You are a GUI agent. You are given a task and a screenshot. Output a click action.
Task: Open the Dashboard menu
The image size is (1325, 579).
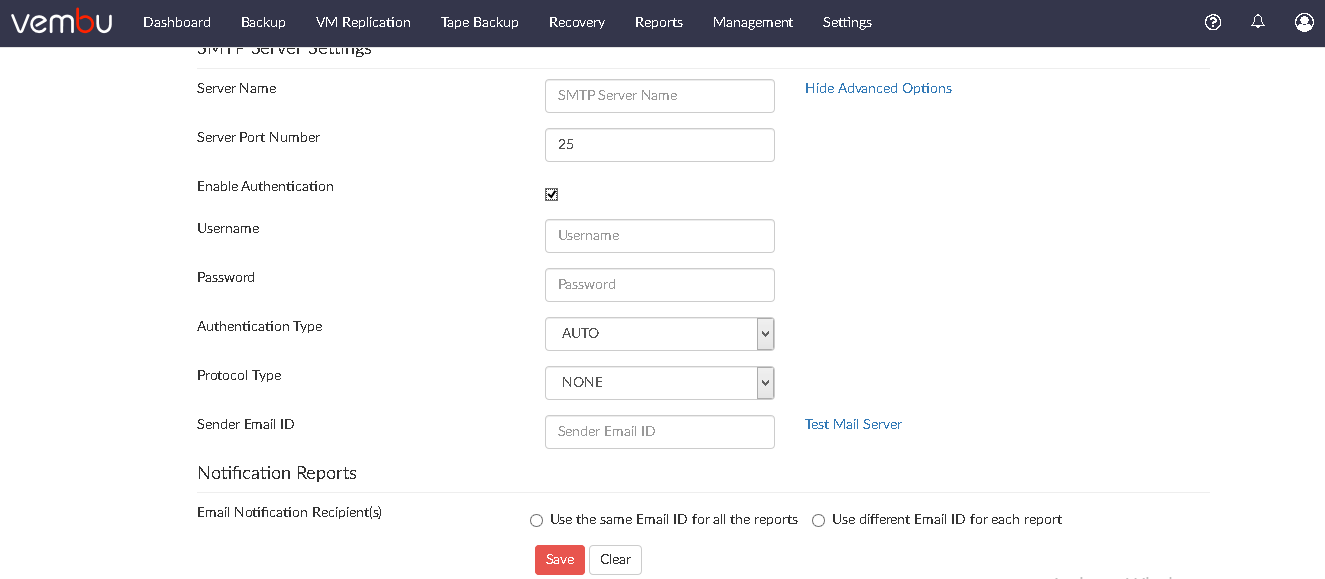tap(177, 22)
